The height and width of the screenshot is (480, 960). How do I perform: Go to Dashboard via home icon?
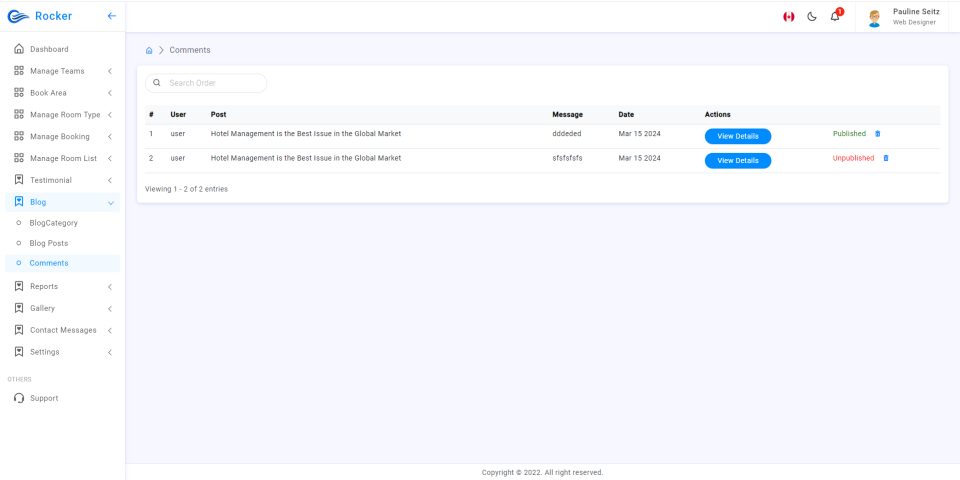tap(62, 49)
